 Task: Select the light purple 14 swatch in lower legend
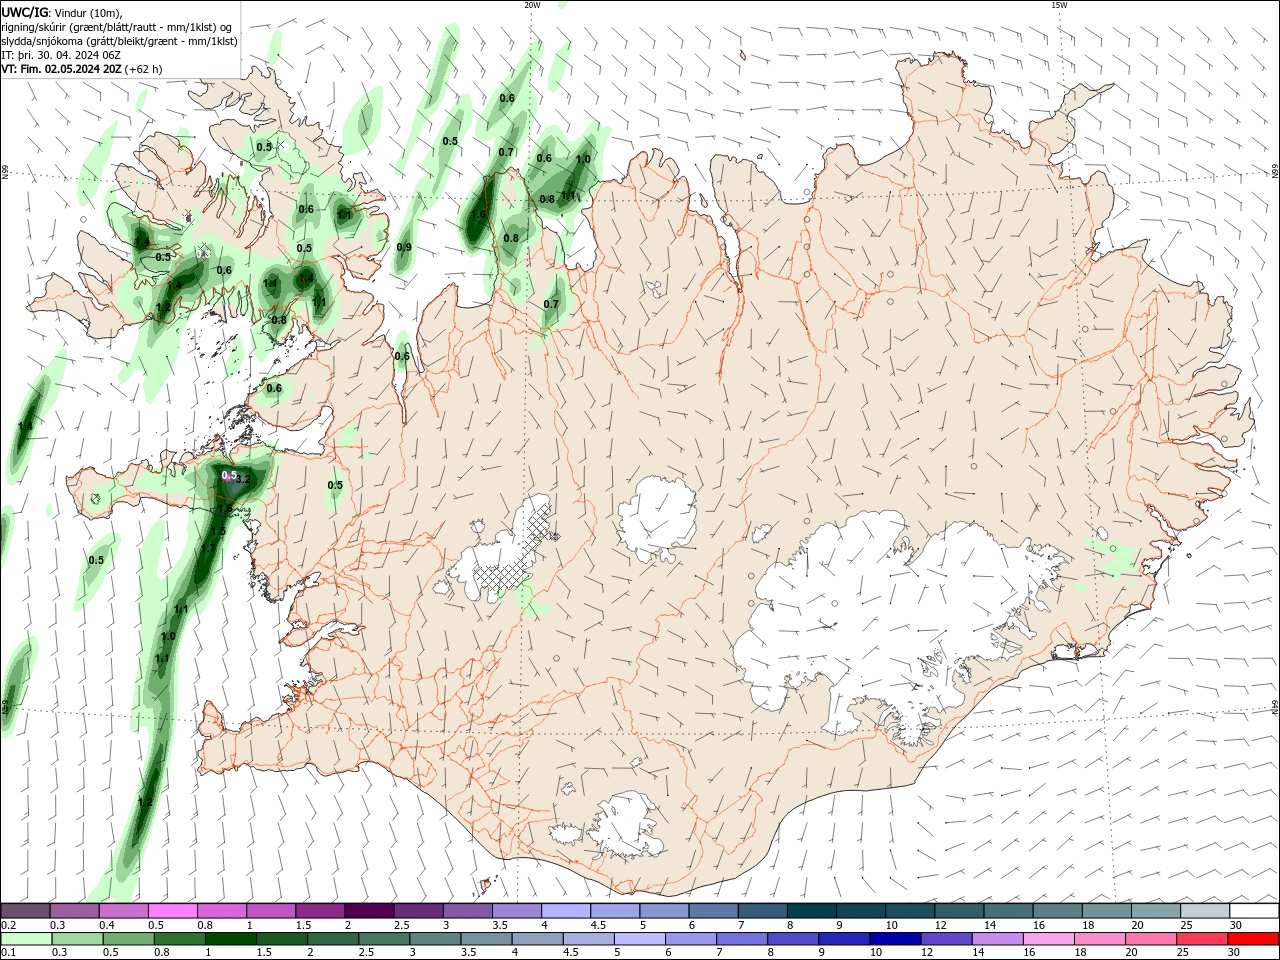pyautogui.click(x=997, y=939)
